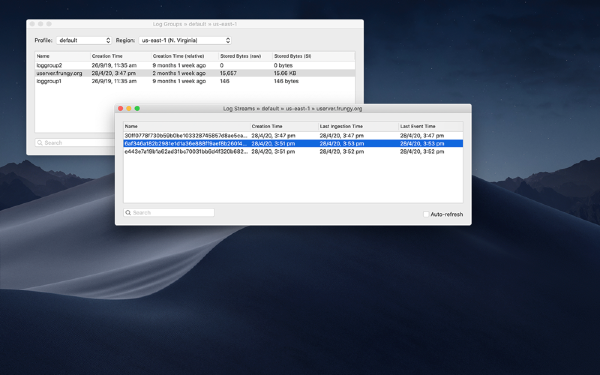Viewport: 600px width, 375px height.
Task: Sort Log Groups by the Creation Time header
Action: pyautogui.click(x=121, y=56)
